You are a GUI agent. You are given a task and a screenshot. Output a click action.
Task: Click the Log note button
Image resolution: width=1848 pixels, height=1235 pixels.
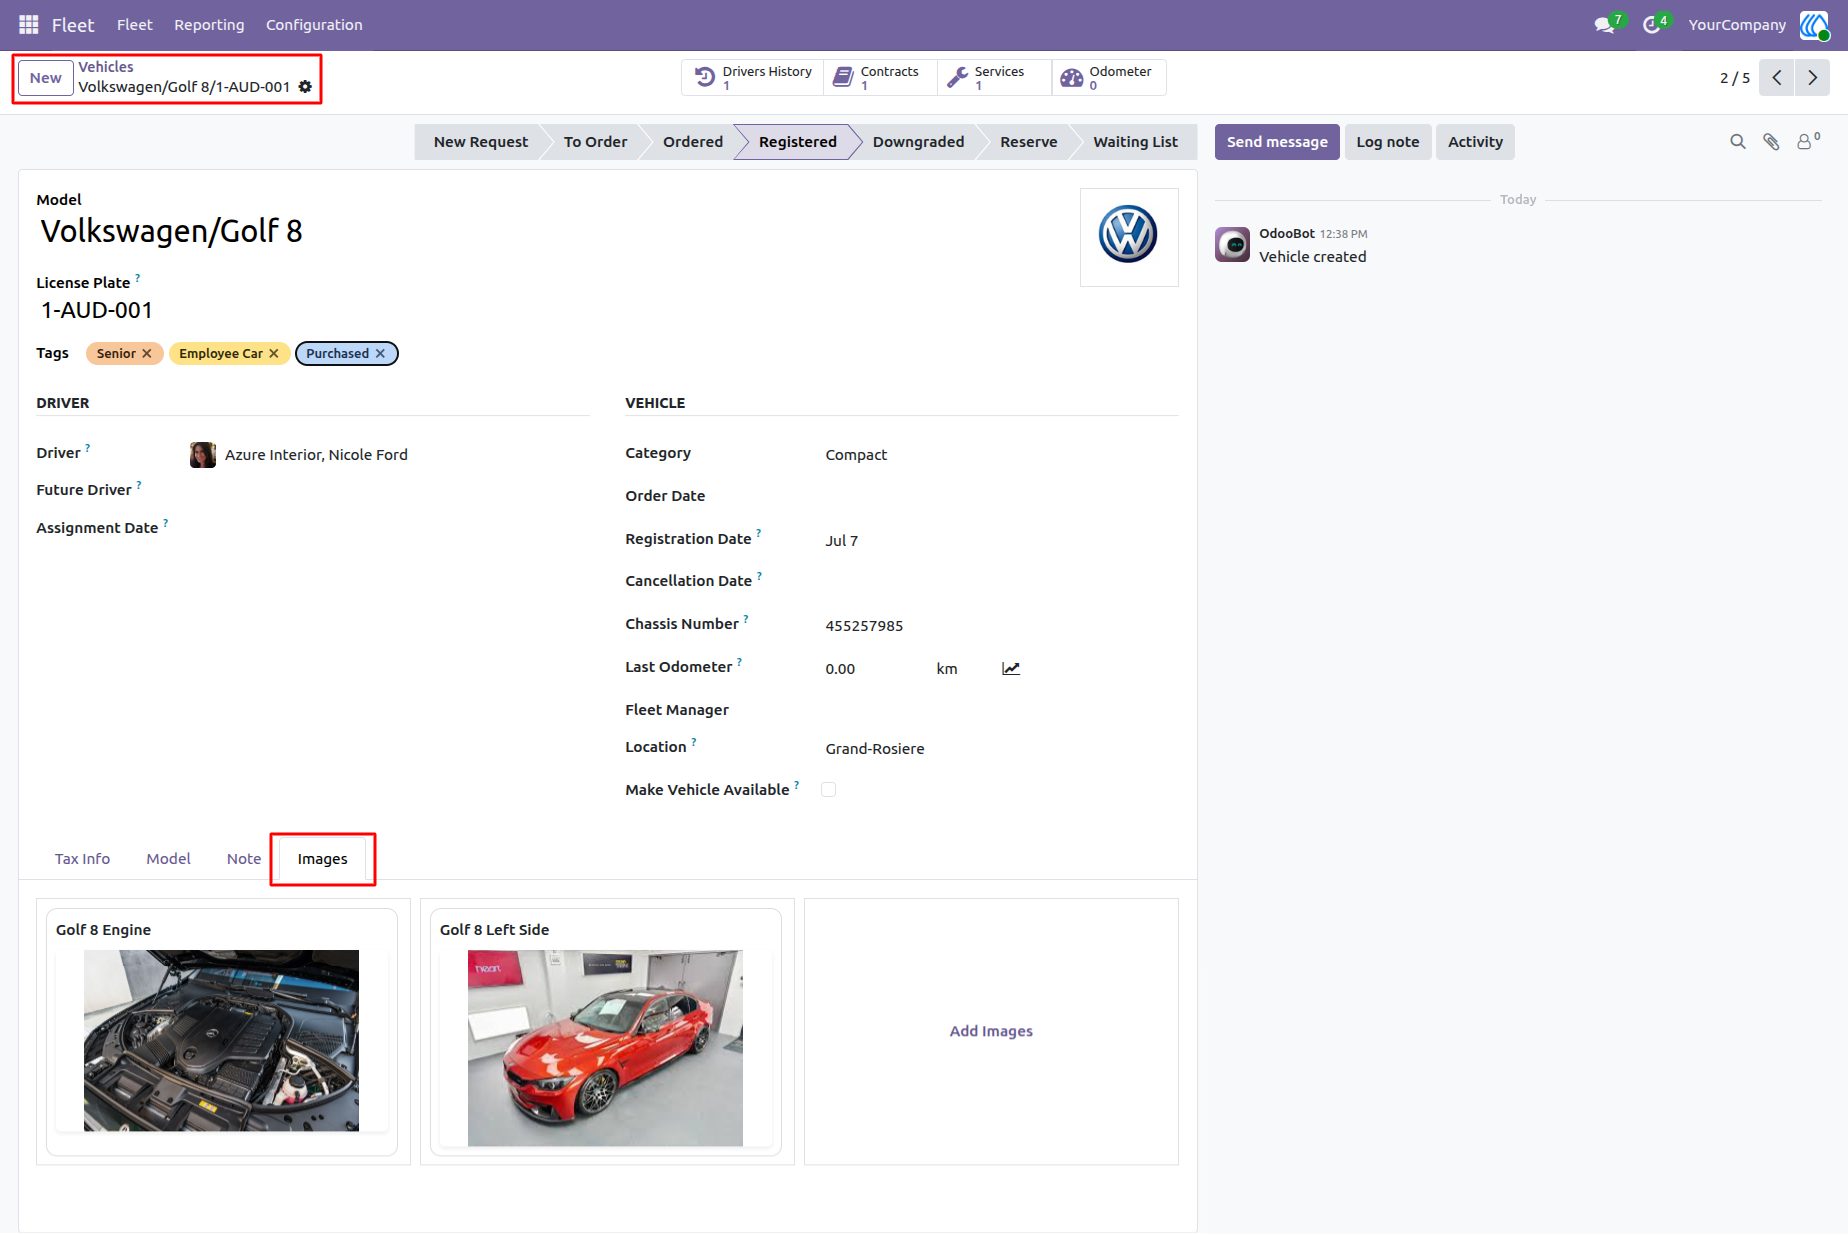click(x=1388, y=142)
